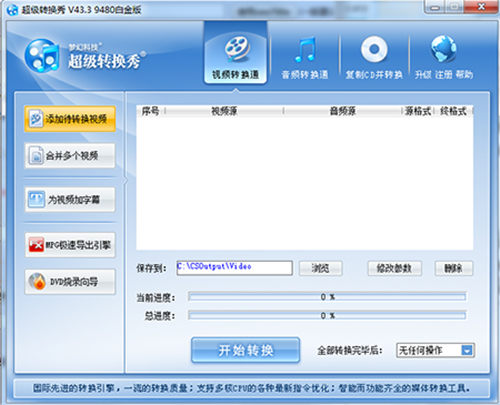Click the DVD burn flame icon

pos(37,282)
